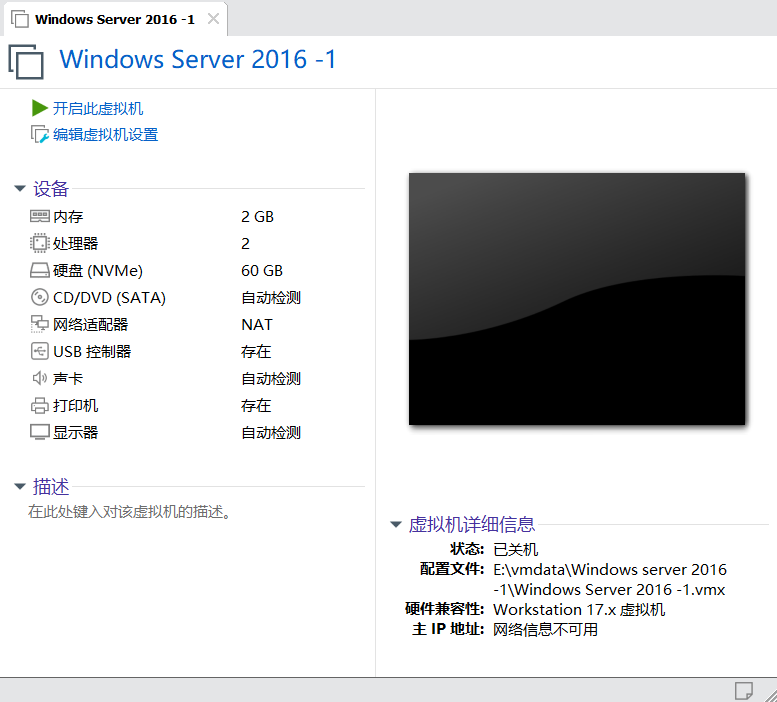
Task: Click 网络信息不可用 IP address text
Action: (546, 629)
